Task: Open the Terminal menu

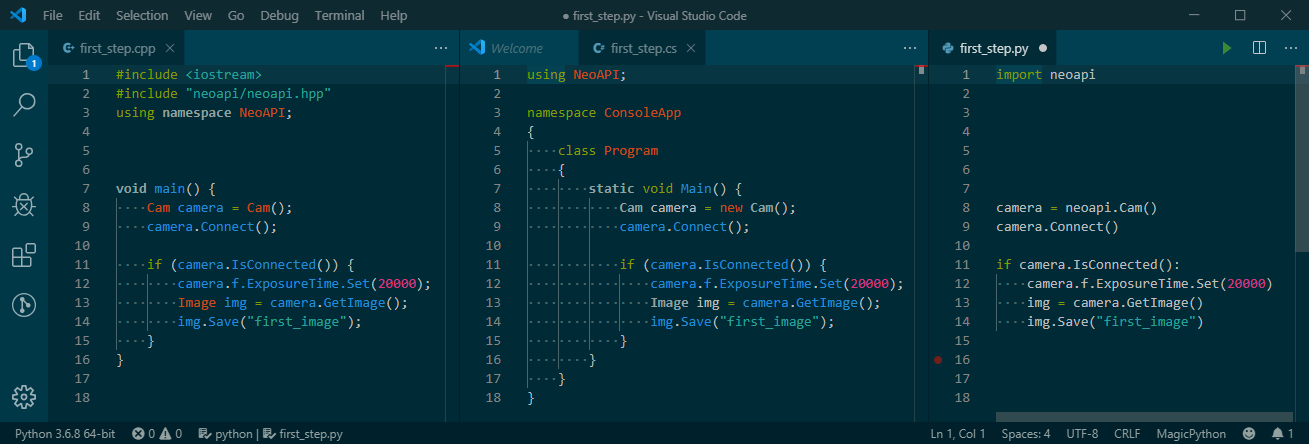Action: click(339, 15)
